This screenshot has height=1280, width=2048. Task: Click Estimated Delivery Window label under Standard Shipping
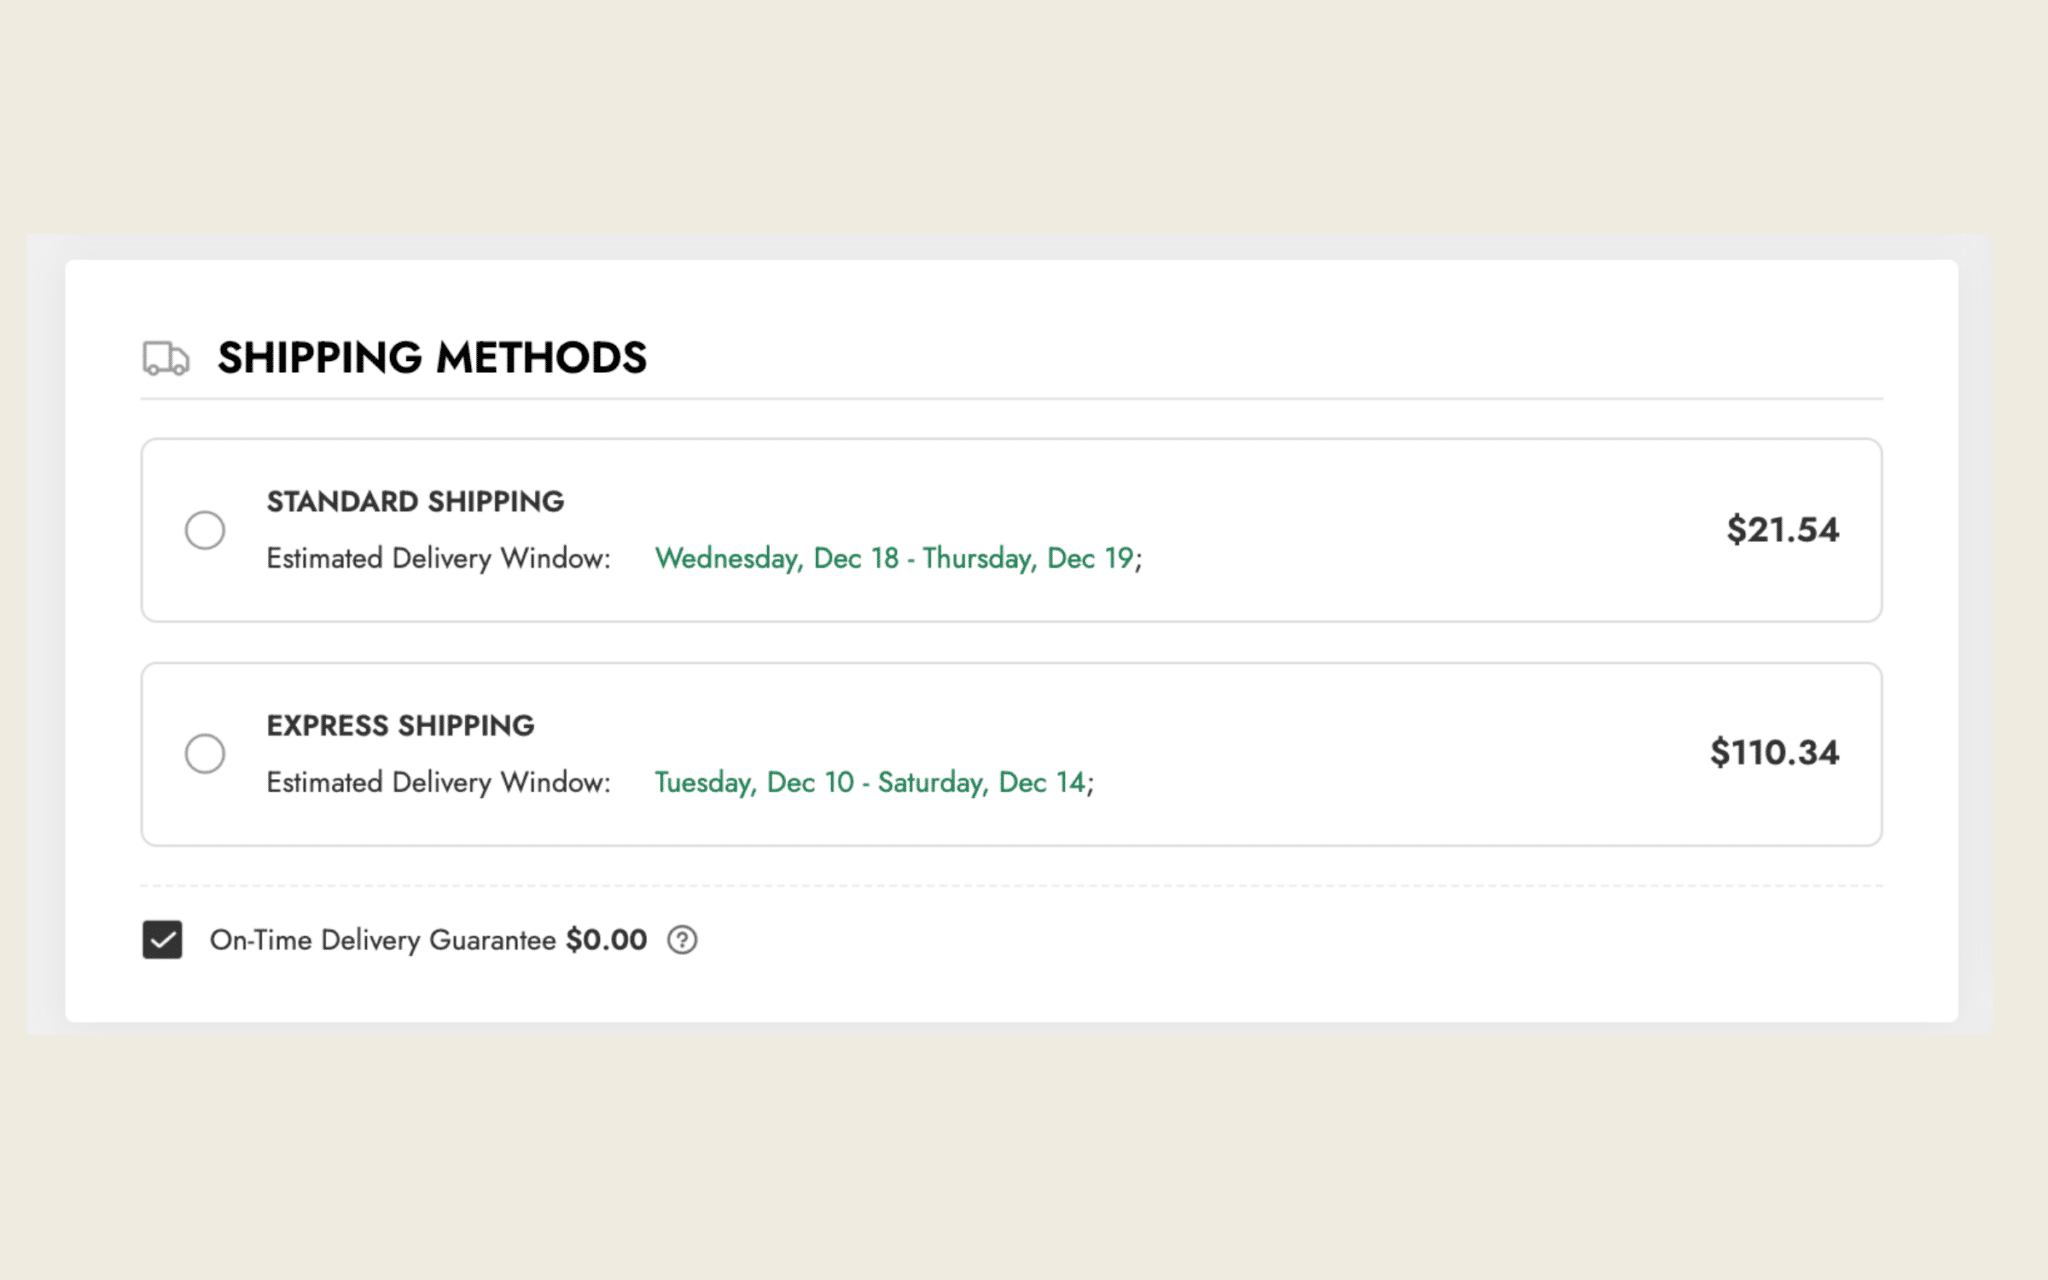point(438,558)
